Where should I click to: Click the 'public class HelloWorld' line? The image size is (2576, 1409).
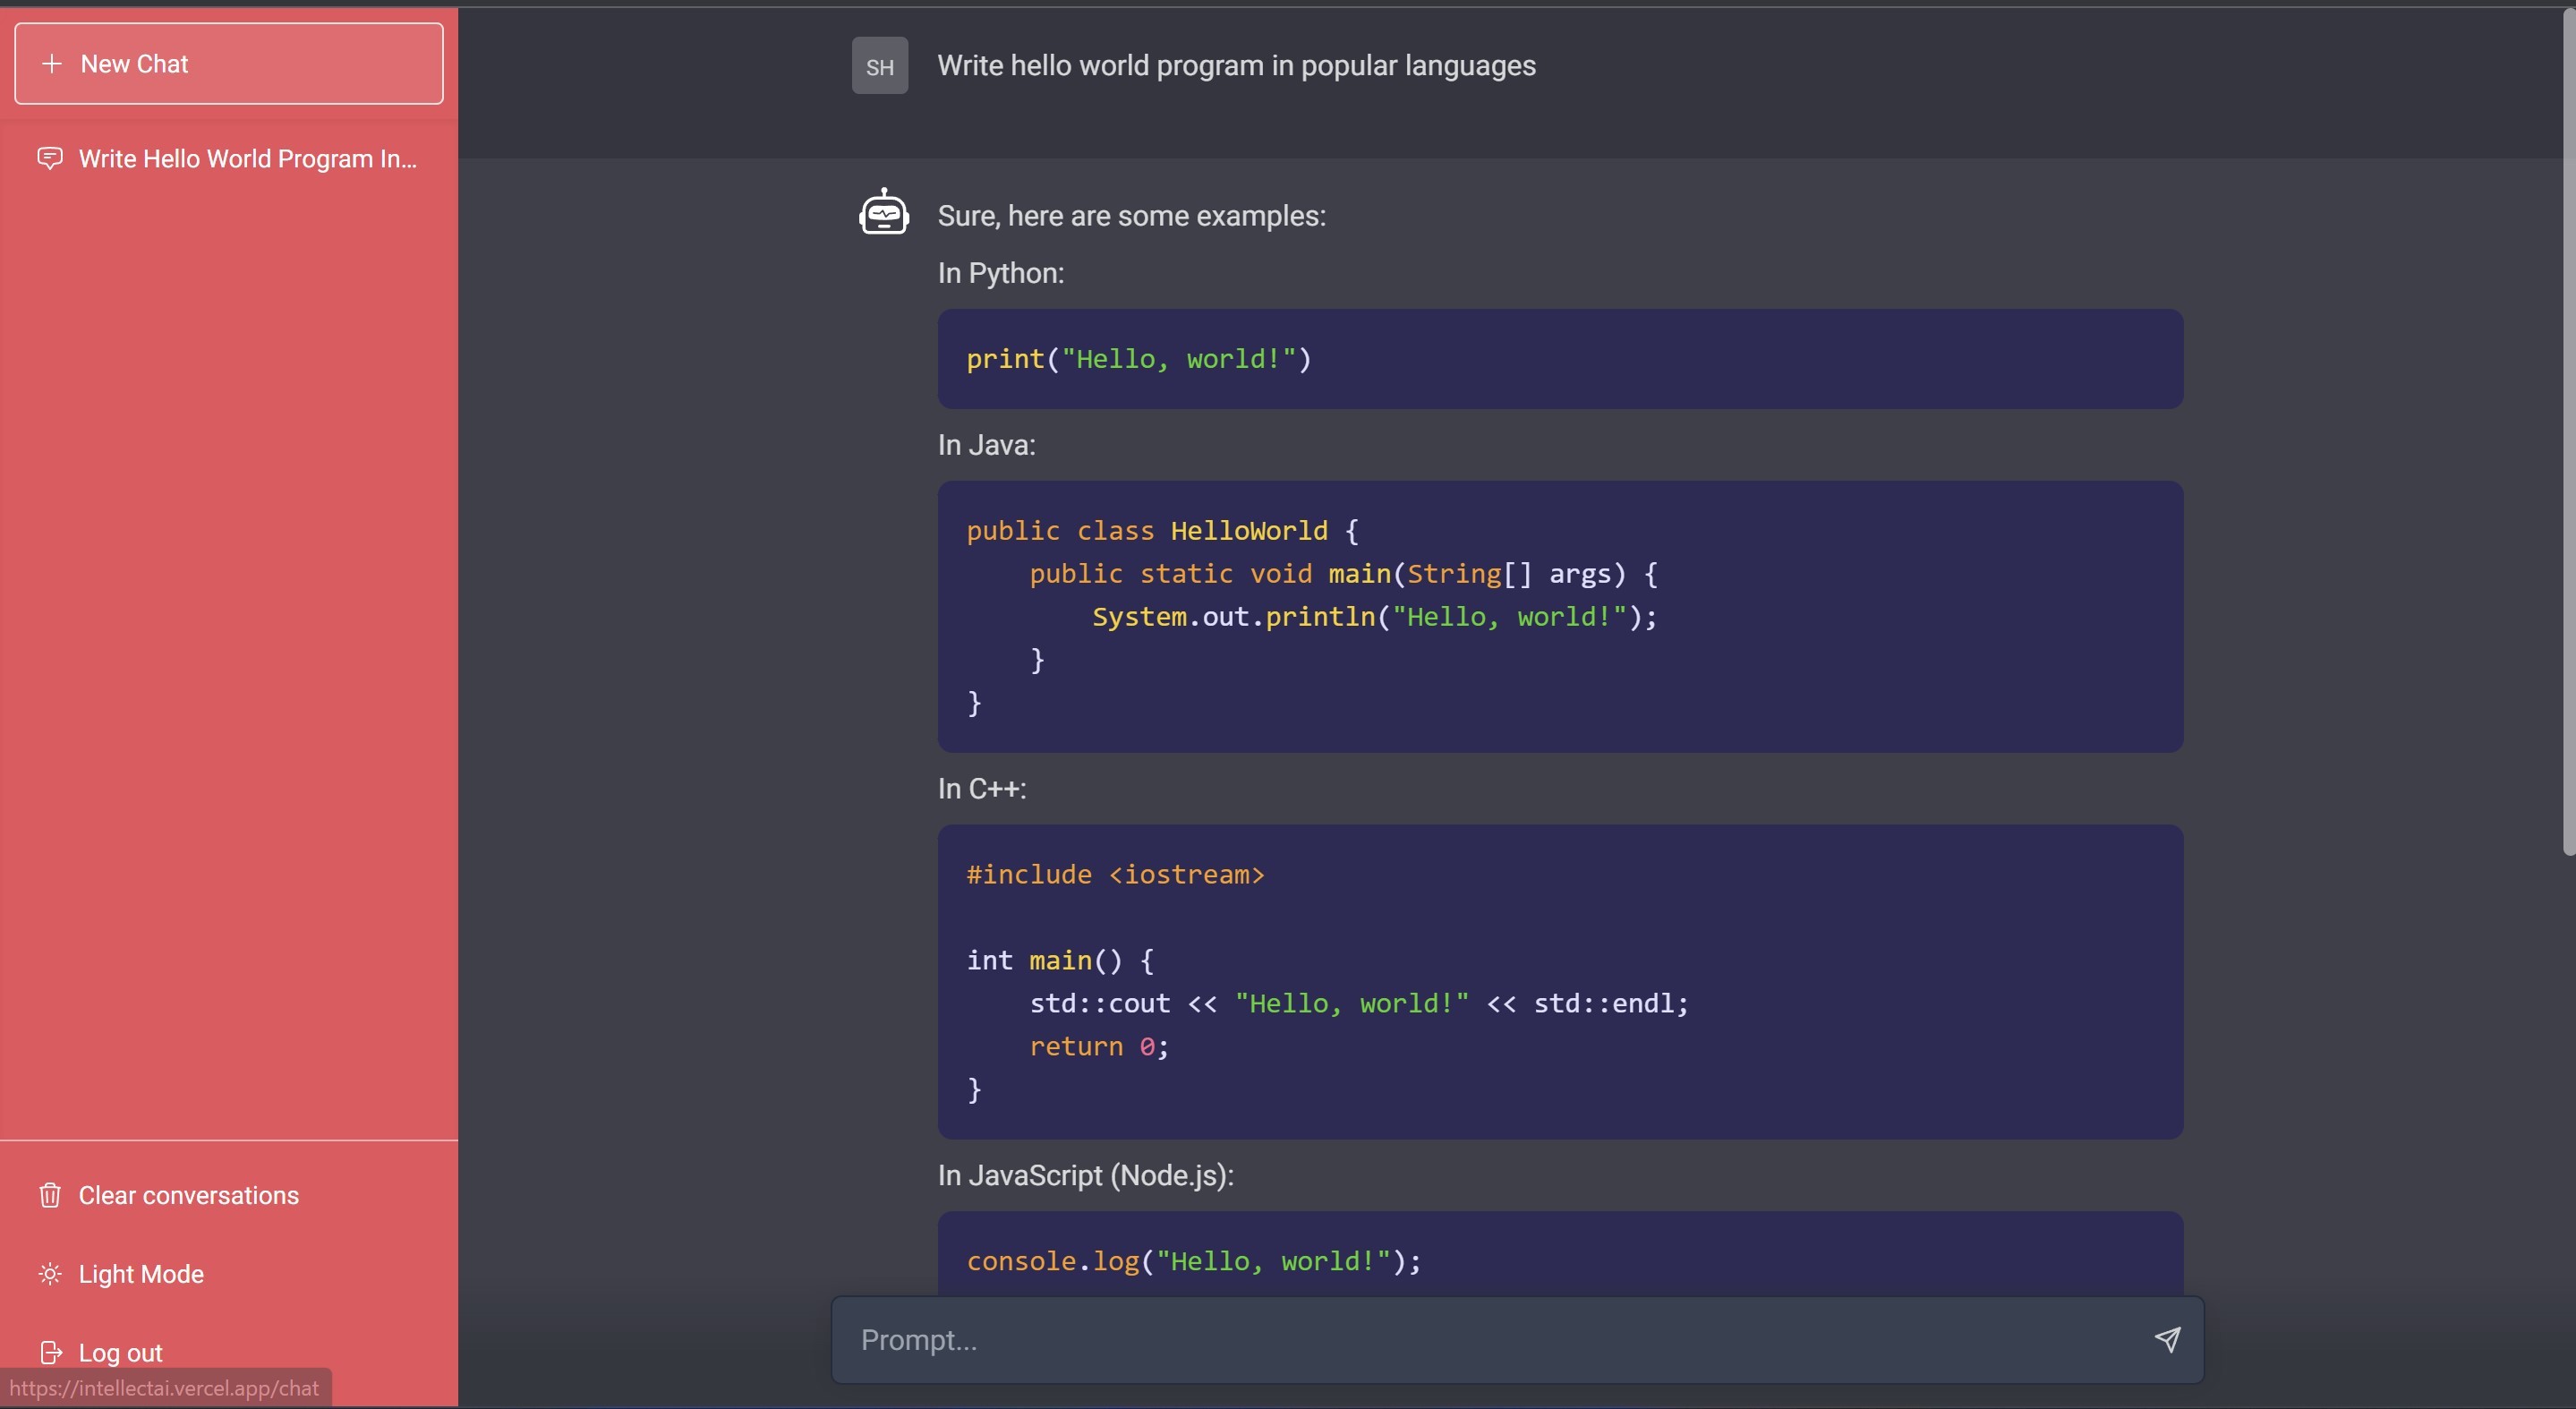coord(1162,530)
